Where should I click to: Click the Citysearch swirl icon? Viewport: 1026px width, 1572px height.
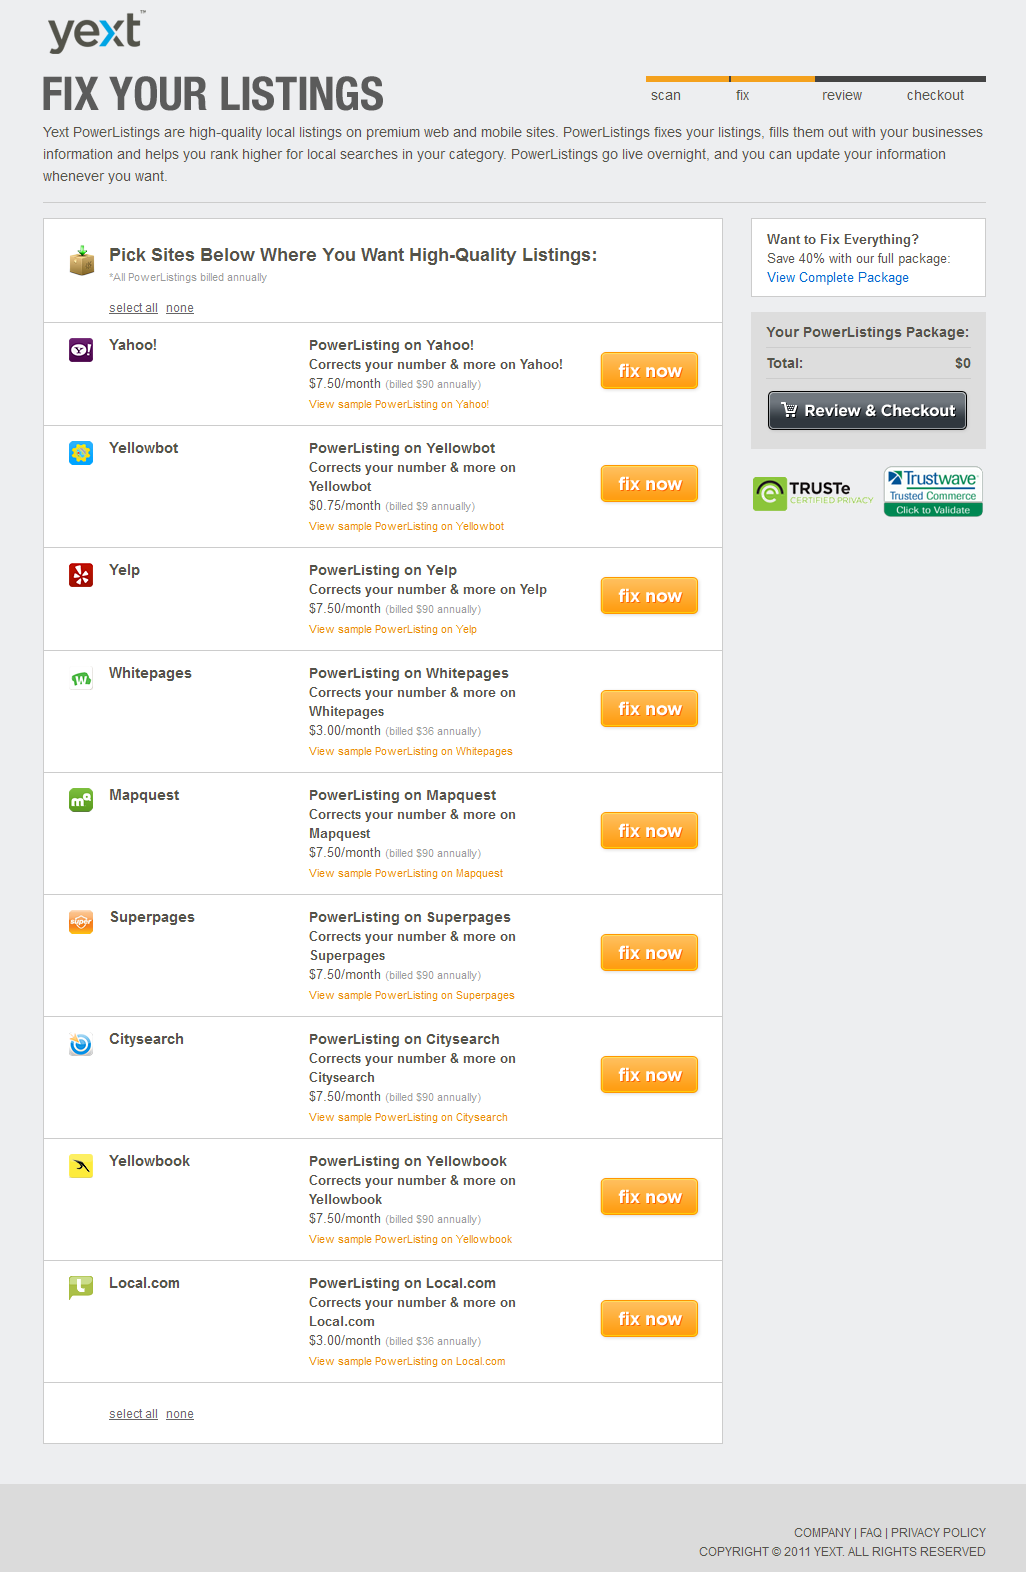pos(81,1044)
